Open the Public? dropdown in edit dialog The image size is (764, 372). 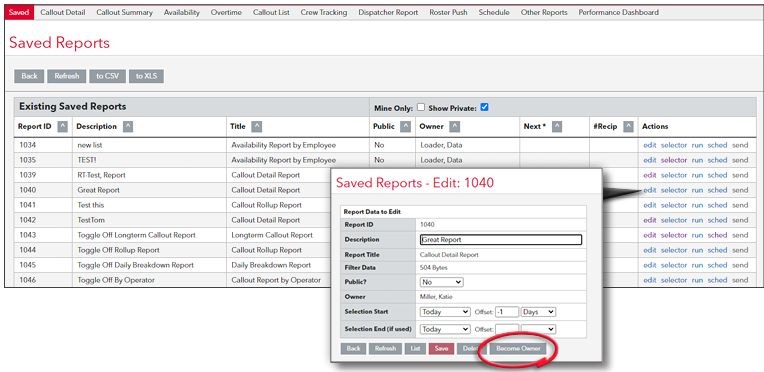[x=441, y=282]
